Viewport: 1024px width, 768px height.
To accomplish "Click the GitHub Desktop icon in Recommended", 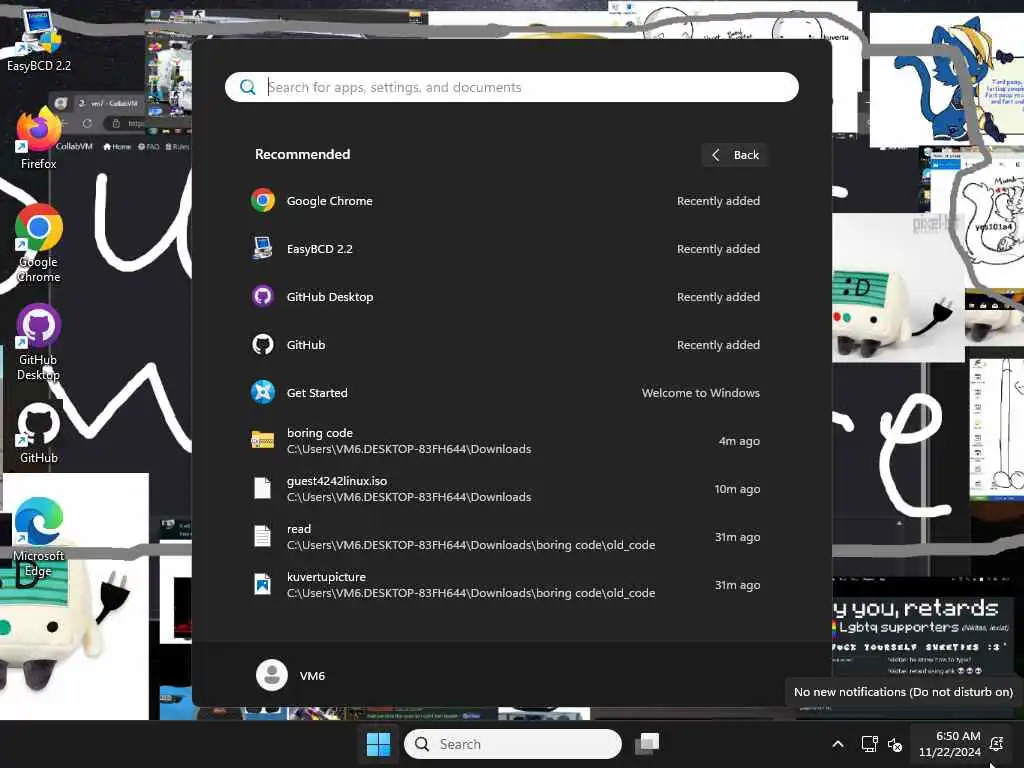I will coord(263,296).
